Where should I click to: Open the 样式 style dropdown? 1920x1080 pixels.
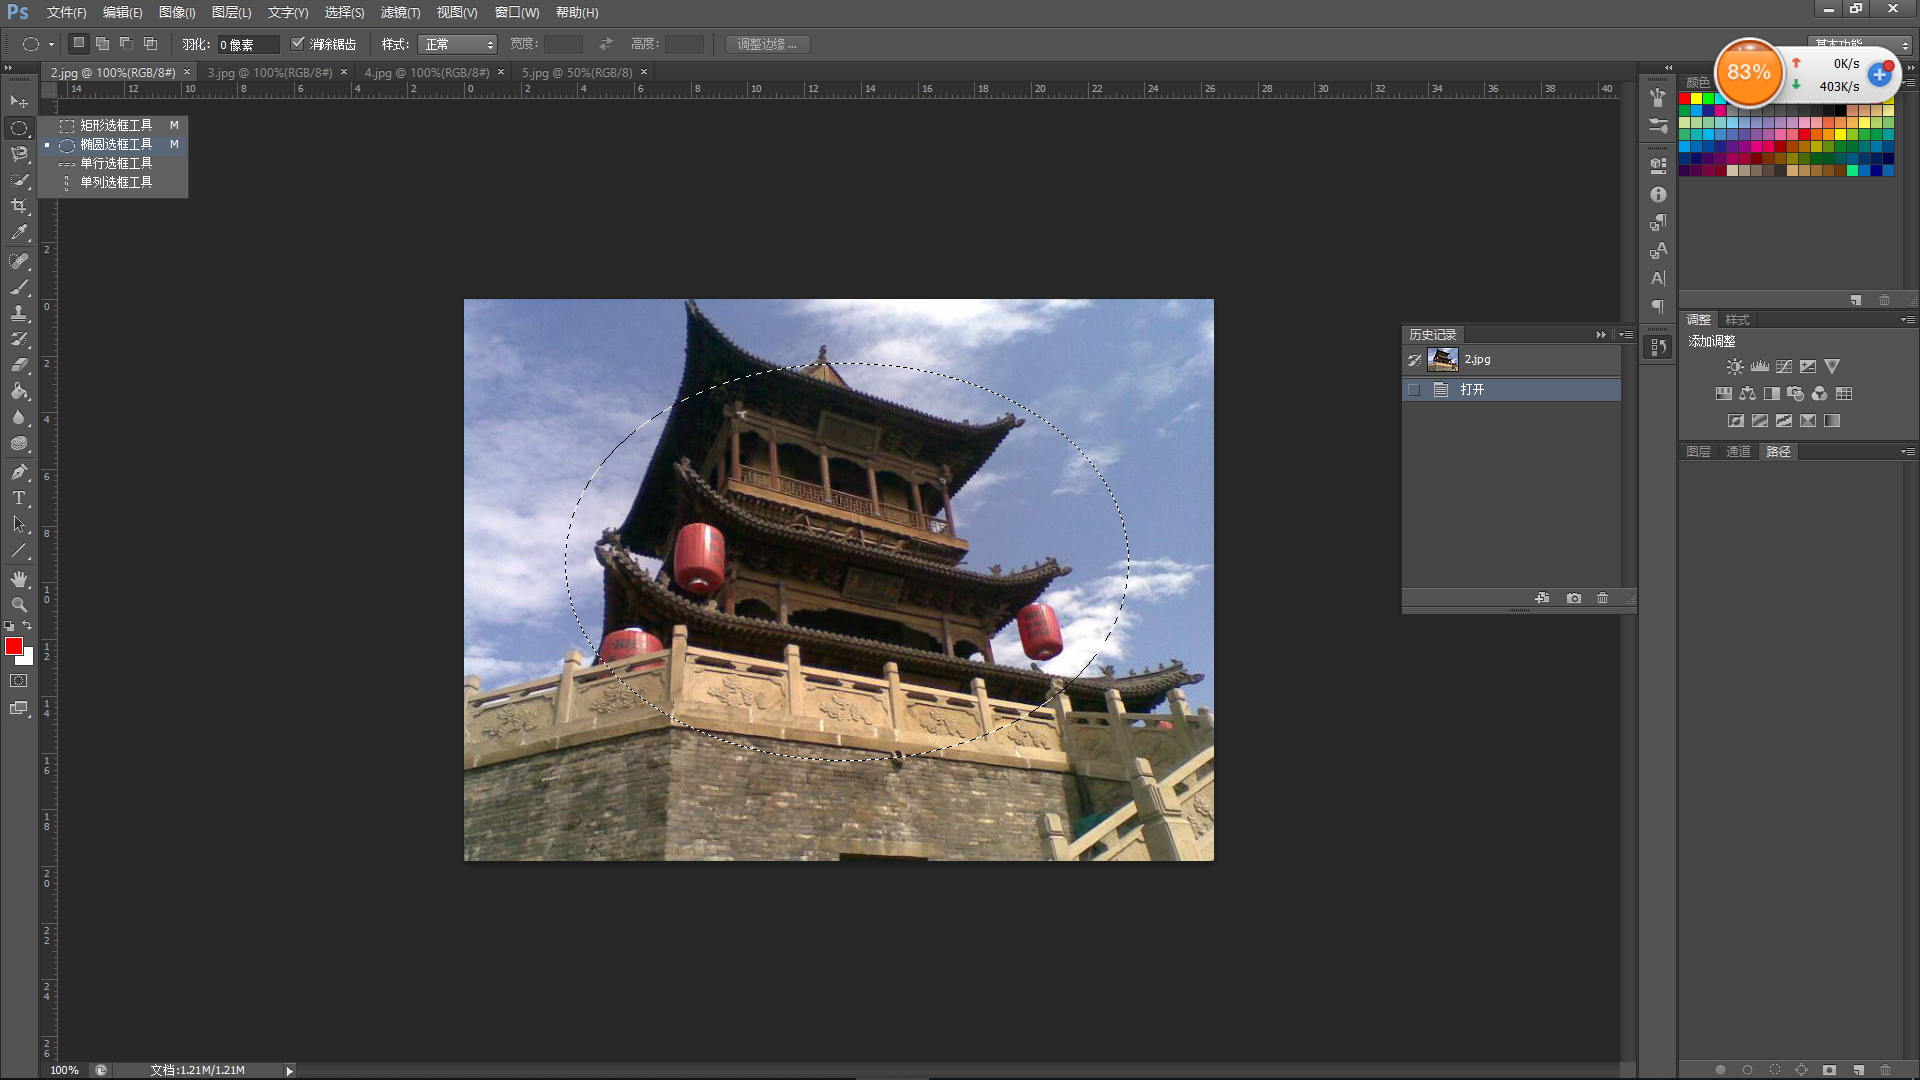pos(457,44)
